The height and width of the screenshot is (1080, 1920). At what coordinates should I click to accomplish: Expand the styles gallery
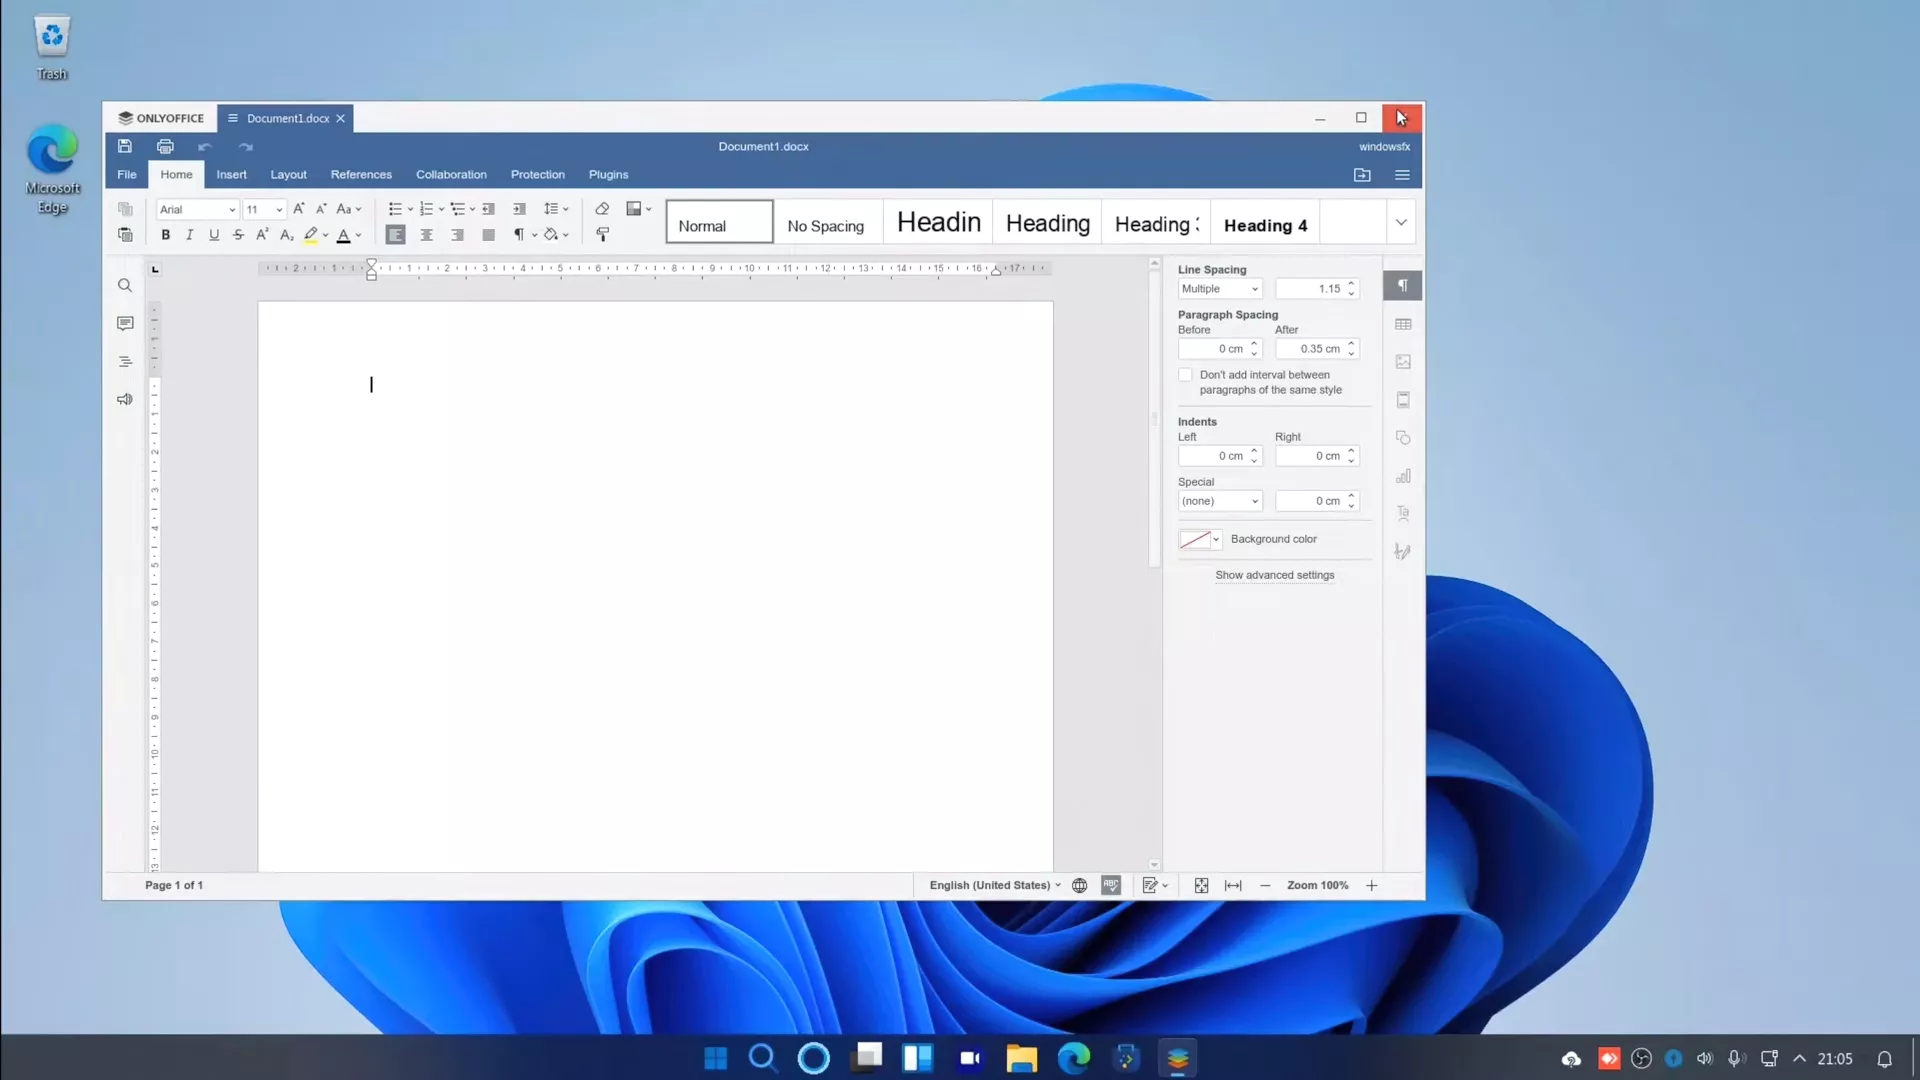[1401, 222]
